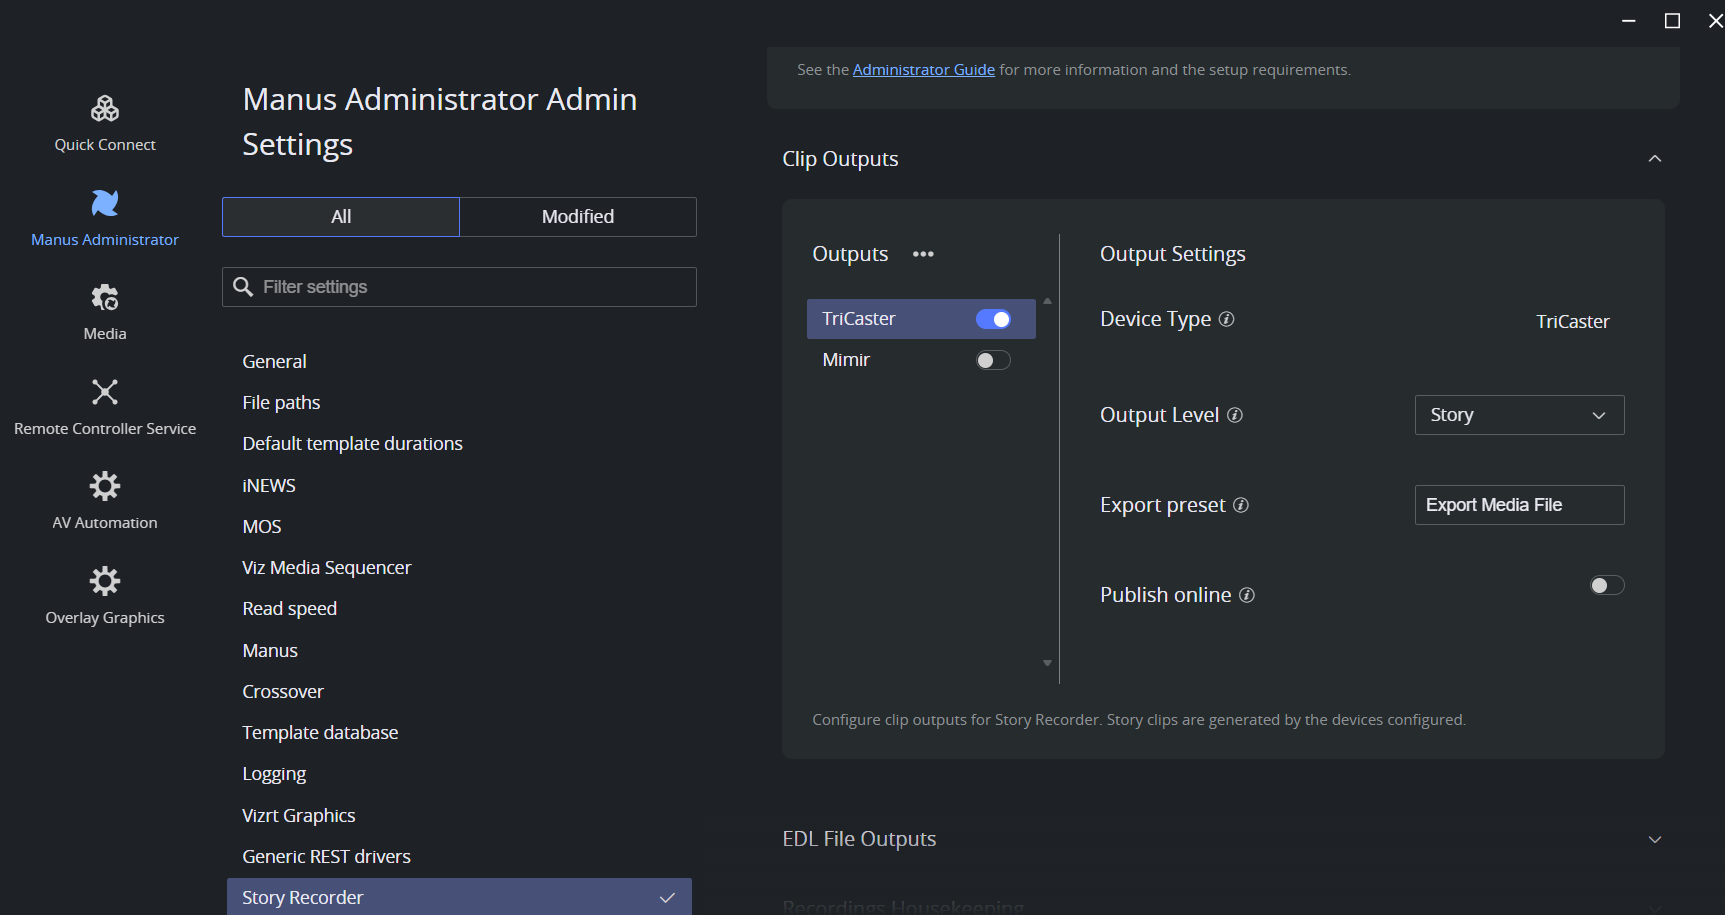Disable the TriCaster output toggle

point(993,319)
